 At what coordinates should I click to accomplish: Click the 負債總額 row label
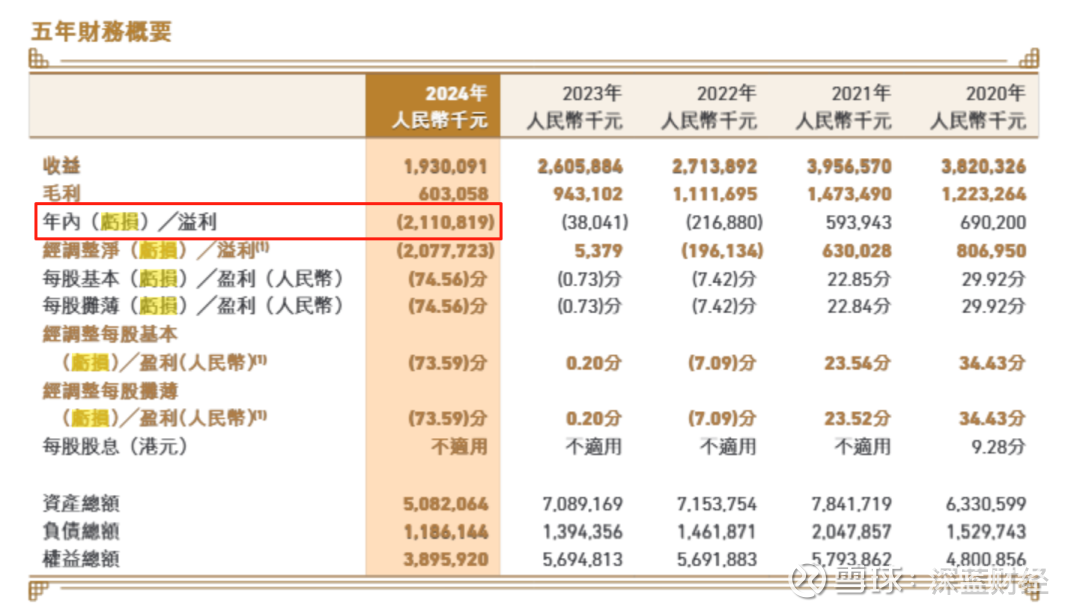tap(81, 531)
